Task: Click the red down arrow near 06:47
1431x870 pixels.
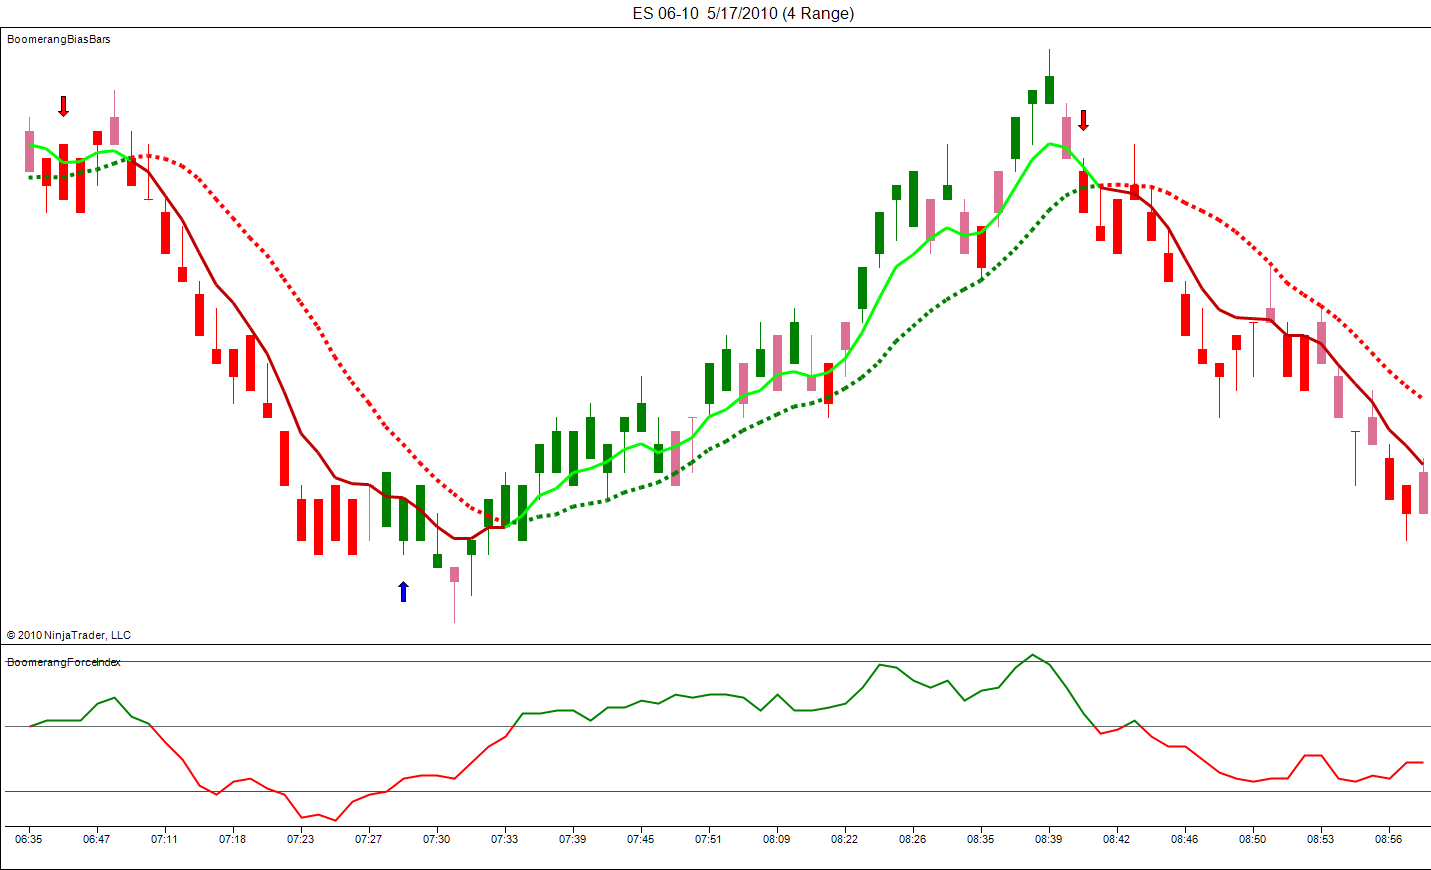Action: (x=63, y=106)
